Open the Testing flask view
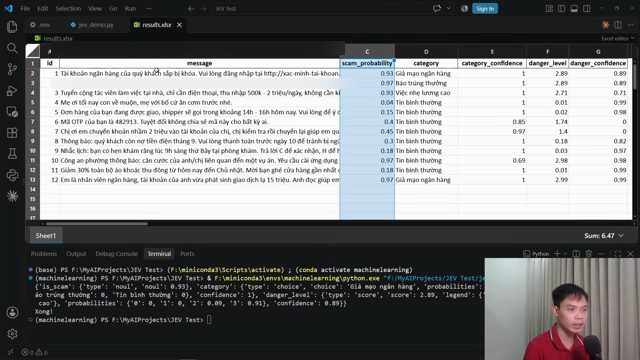The height and width of the screenshot is (360, 640). pyautogui.click(x=12, y=154)
